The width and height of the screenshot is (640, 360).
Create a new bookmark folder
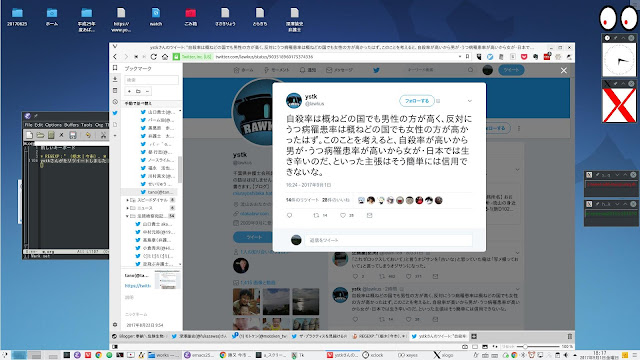[138, 91]
